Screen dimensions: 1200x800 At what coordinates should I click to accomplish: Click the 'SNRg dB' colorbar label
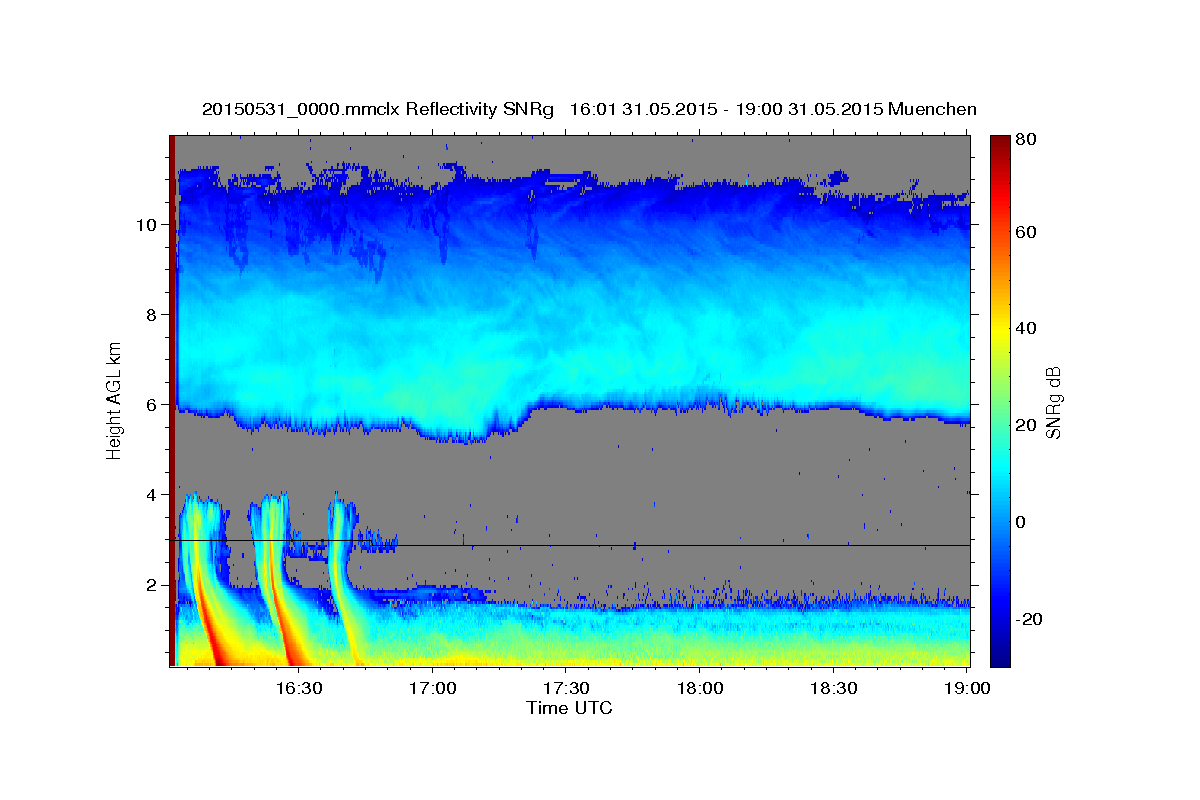tap(1053, 402)
